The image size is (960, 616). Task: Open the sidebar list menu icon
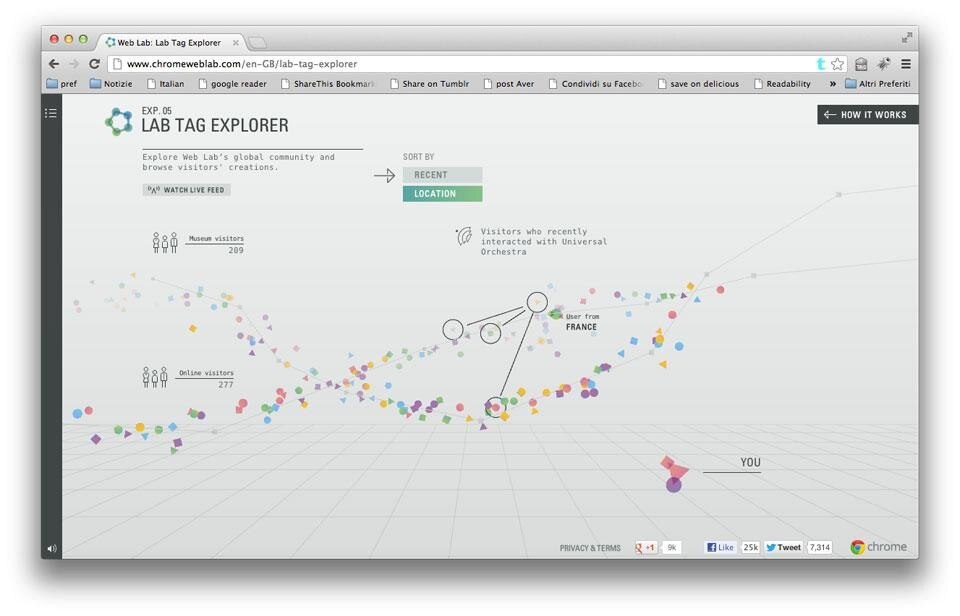click(x=51, y=114)
